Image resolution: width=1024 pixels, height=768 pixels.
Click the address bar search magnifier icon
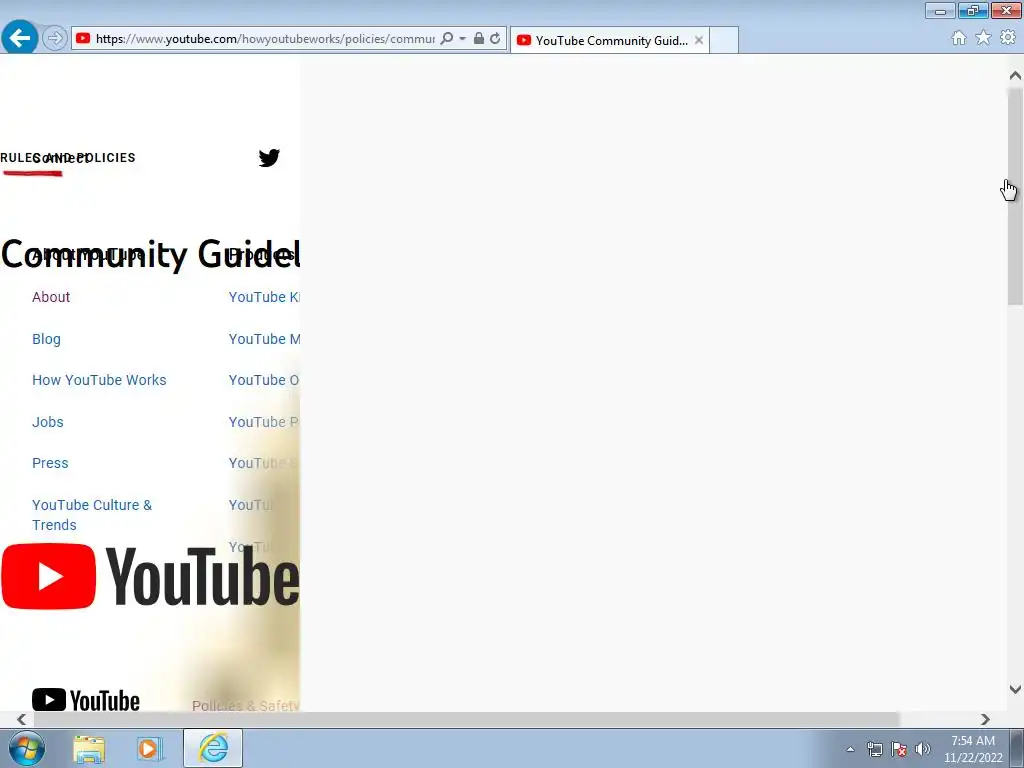pyautogui.click(x=447, y=39)
